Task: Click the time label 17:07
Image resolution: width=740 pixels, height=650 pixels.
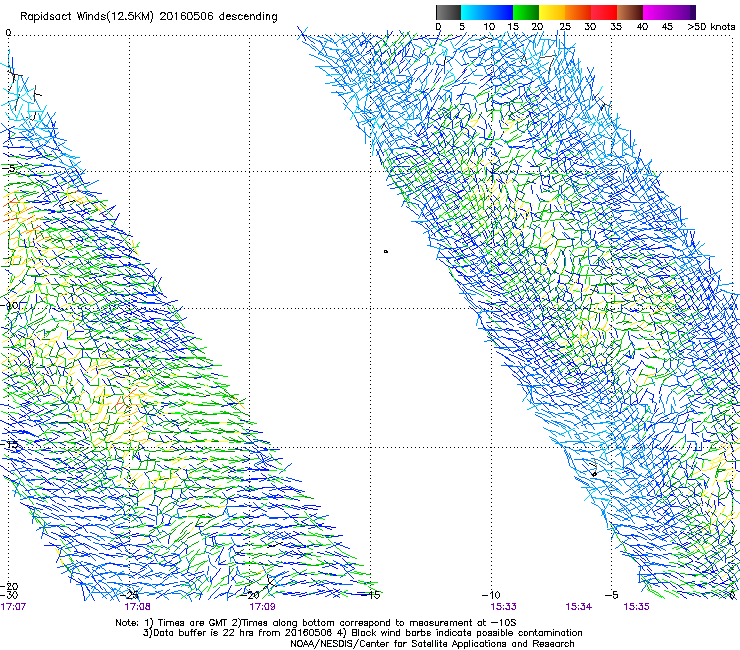Action: click(13, 606)
